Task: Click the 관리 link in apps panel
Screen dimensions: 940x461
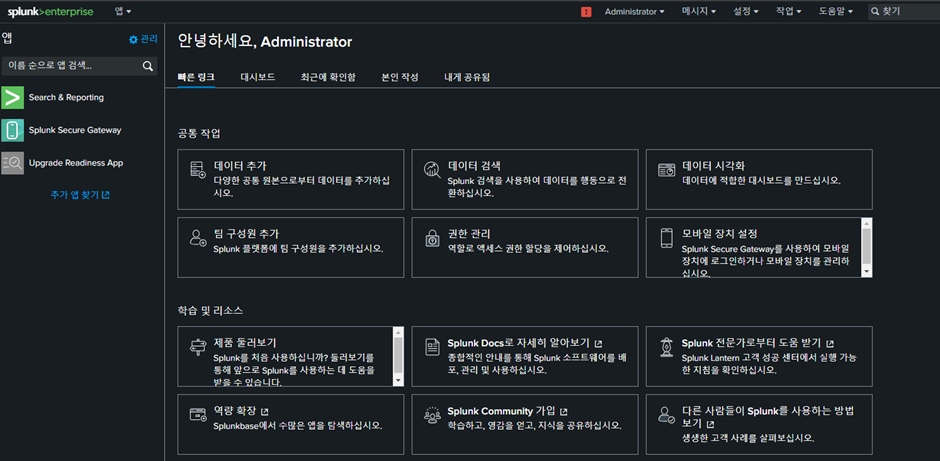Action: [x=149, y=39]
